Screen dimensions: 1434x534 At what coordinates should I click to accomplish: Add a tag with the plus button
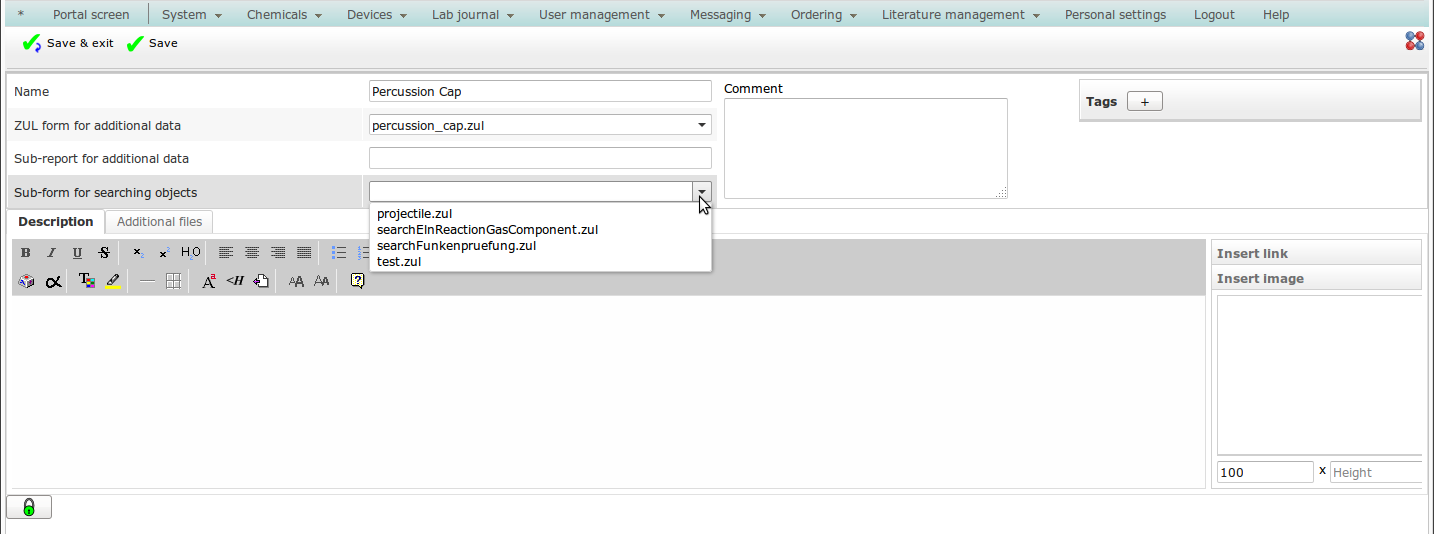point(1144,101)
